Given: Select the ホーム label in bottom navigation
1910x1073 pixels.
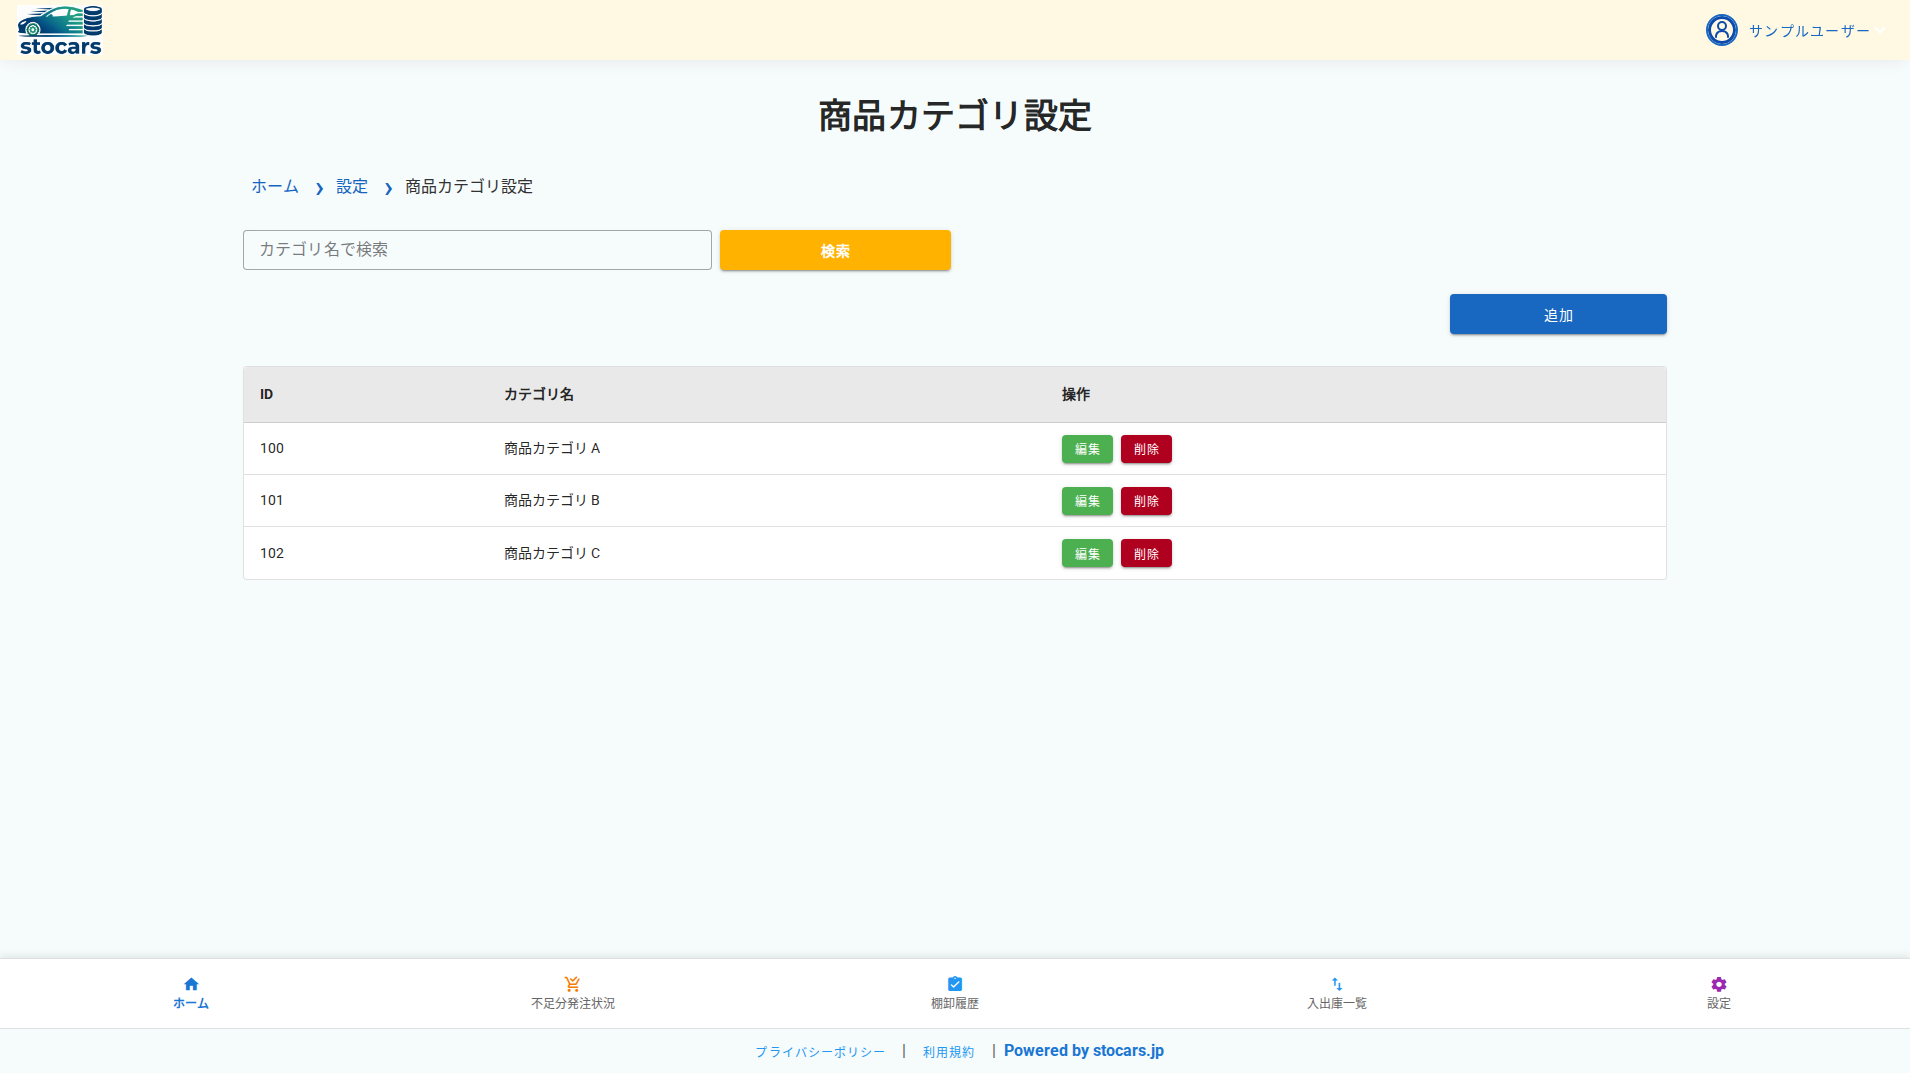Looking at the screenshot, I should pos(191,1003).
